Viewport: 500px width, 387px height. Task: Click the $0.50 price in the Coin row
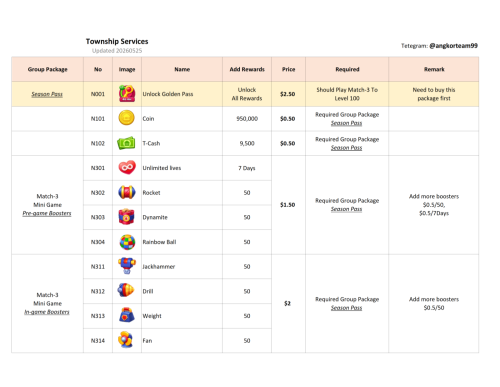pos(288,119)
